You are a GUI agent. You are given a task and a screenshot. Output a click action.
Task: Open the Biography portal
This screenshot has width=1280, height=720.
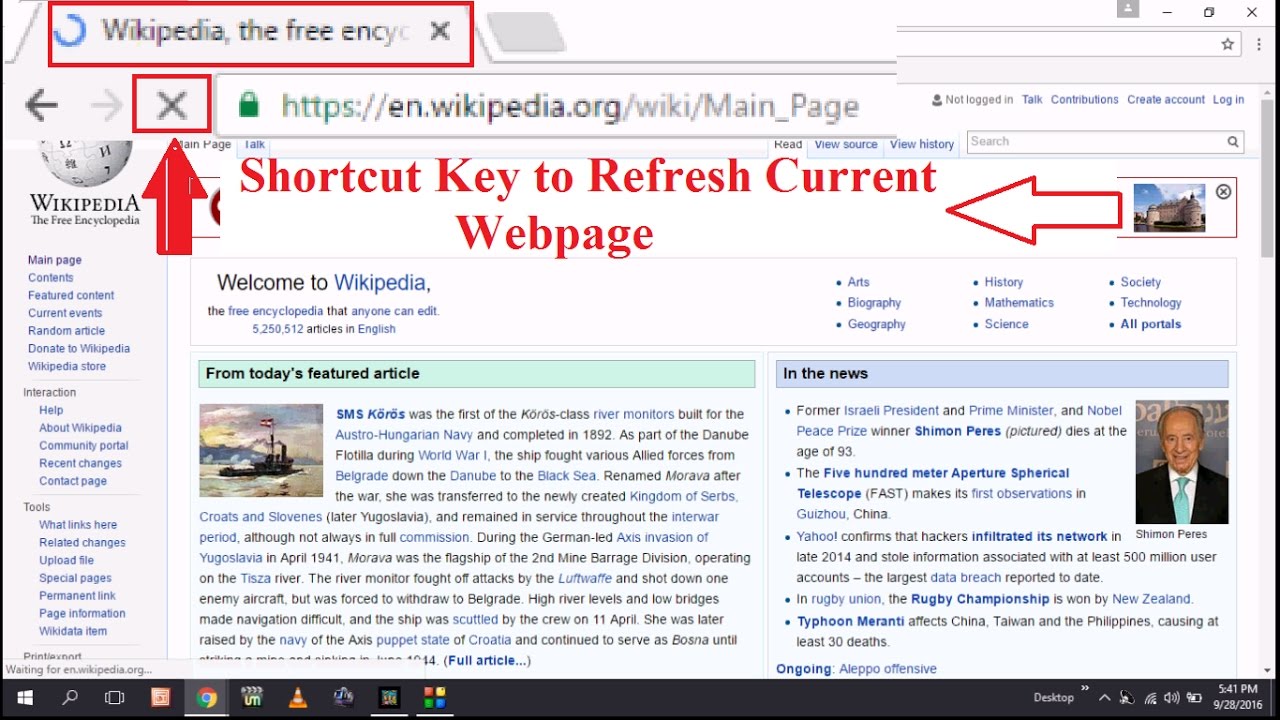tap(874, 303)
